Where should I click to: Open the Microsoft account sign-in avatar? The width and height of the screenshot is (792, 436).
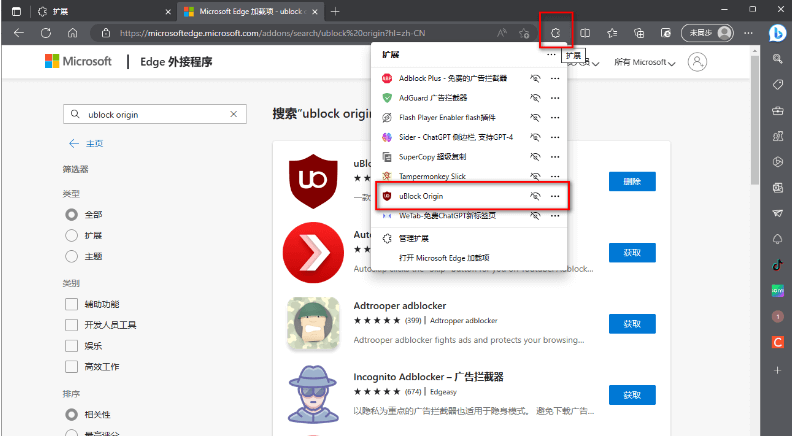tap(697, 62)
